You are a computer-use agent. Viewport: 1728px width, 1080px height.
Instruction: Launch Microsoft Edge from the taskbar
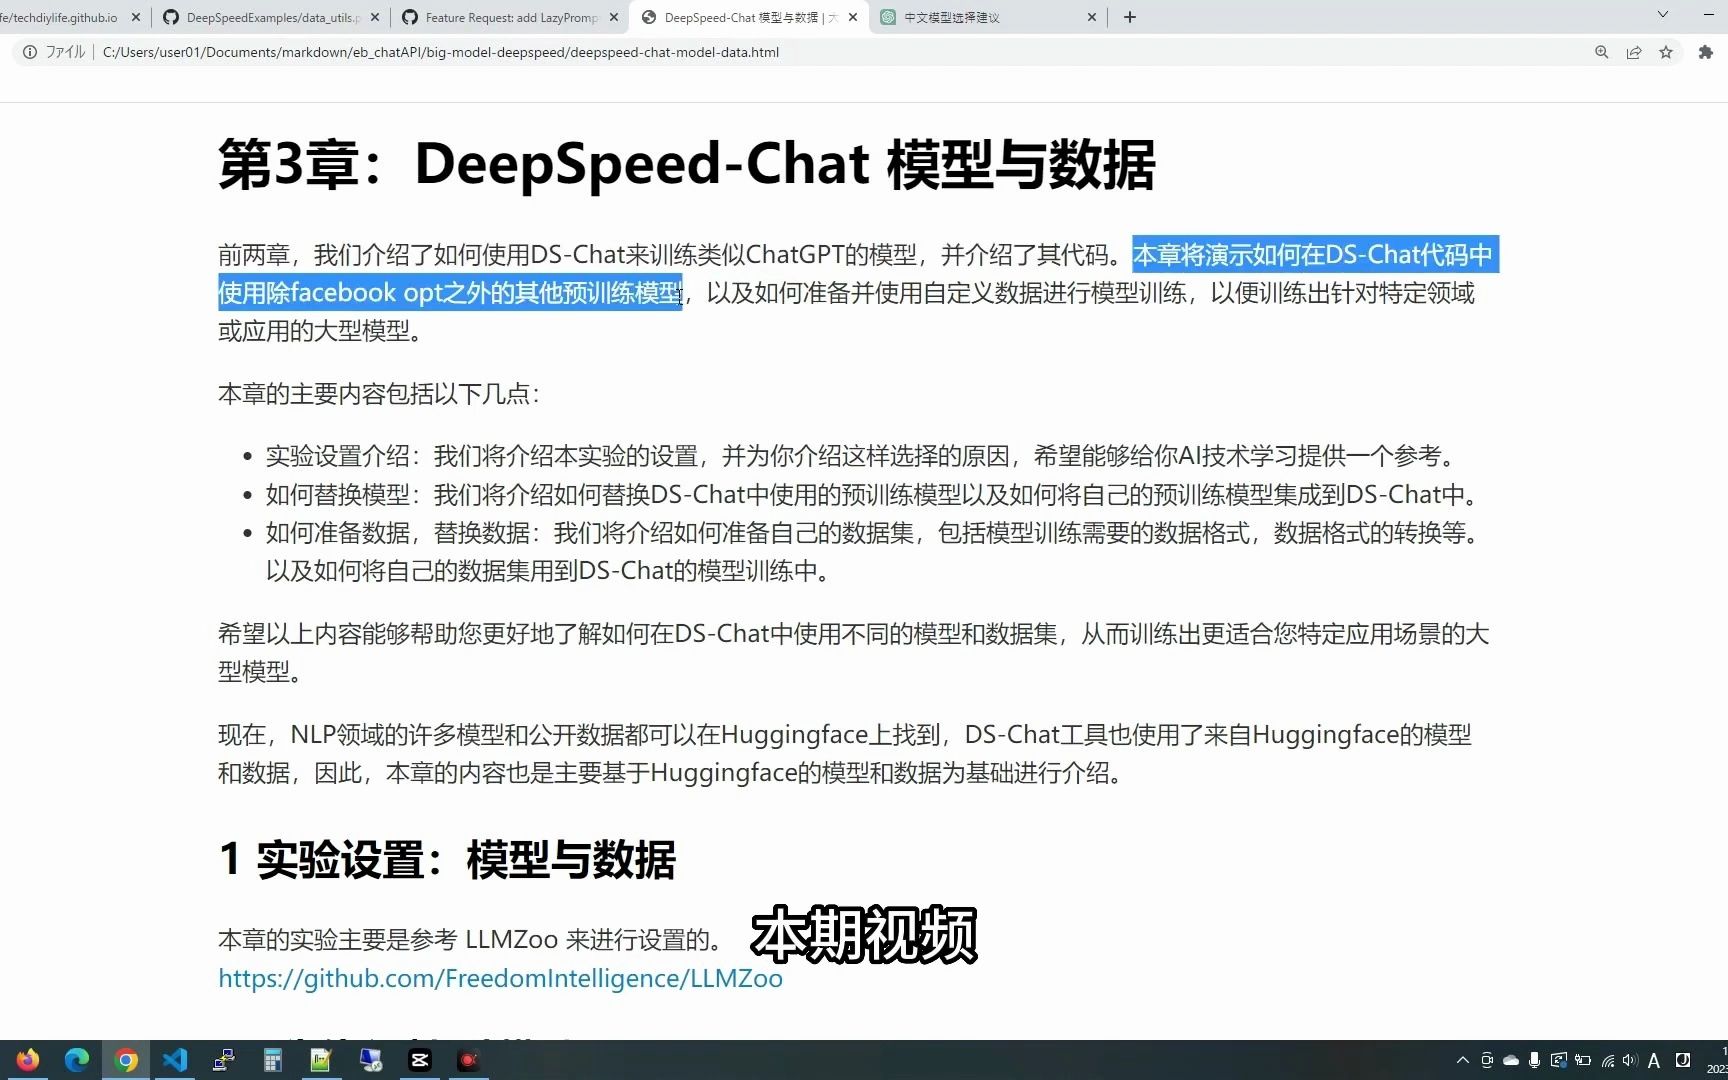[76, 1060]
